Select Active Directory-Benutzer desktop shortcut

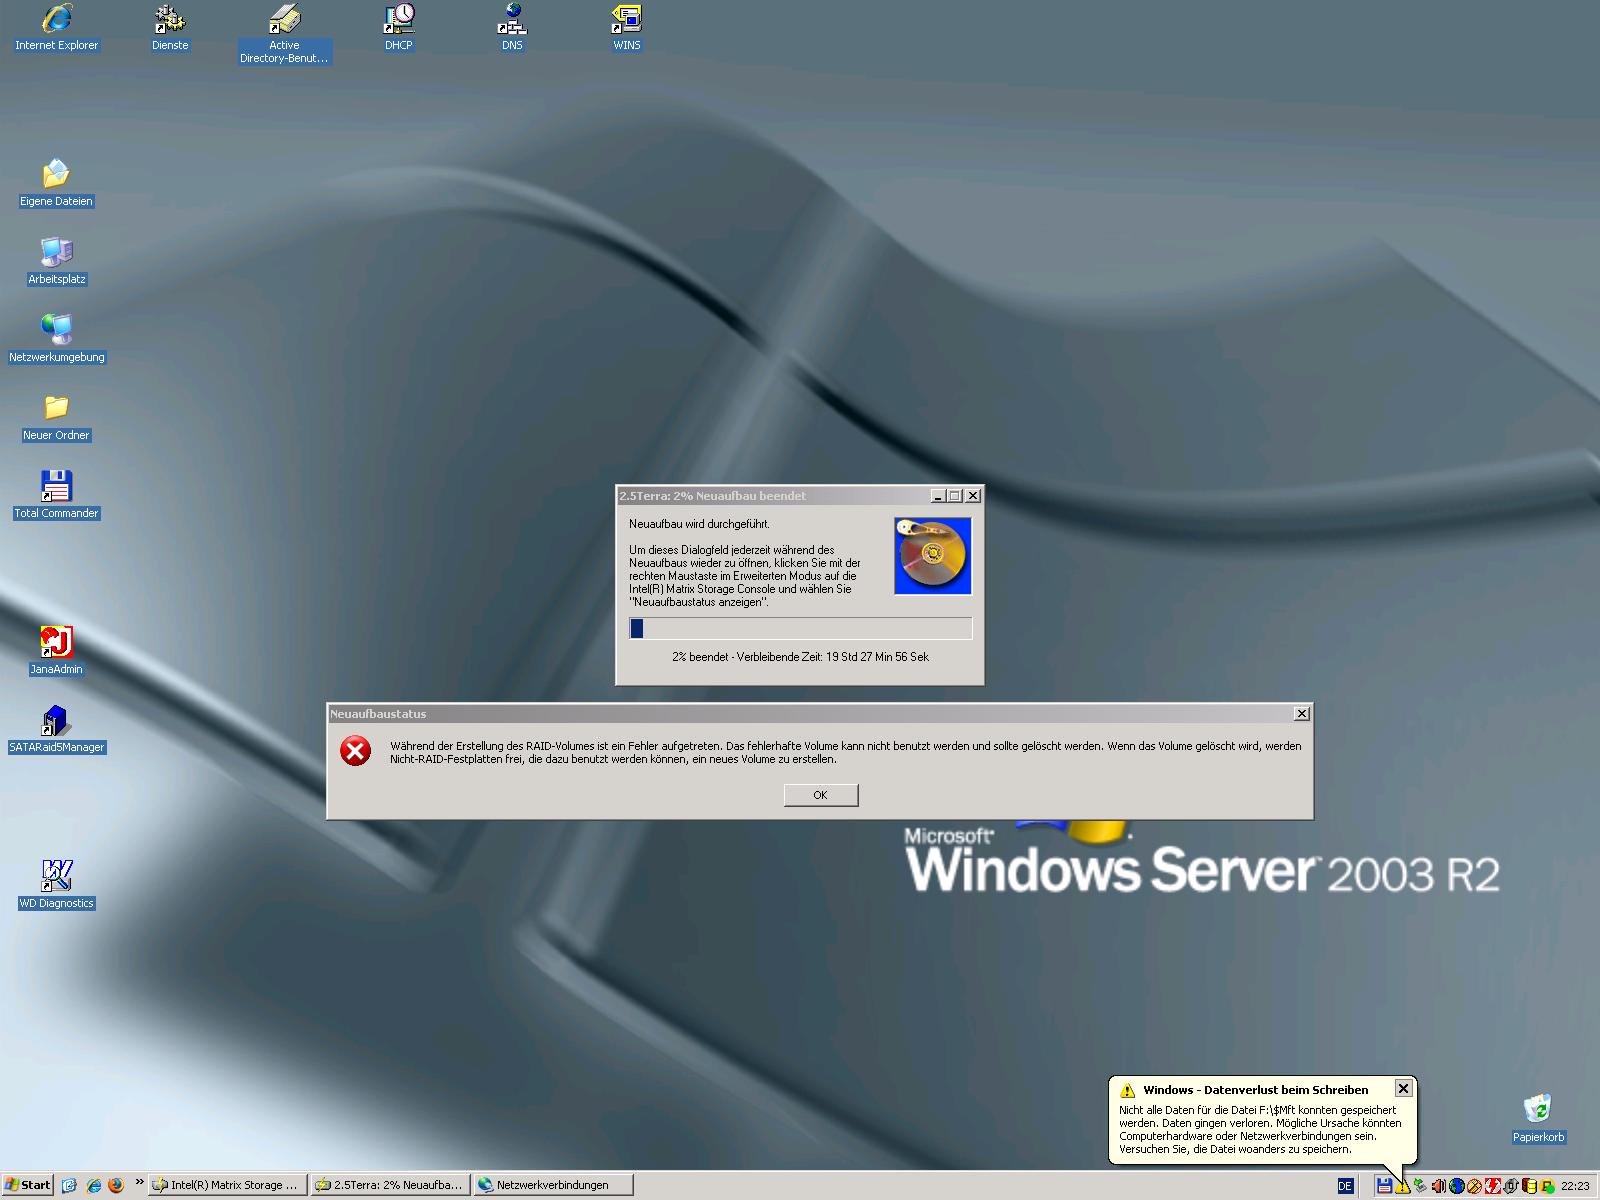tap(284, 34)
